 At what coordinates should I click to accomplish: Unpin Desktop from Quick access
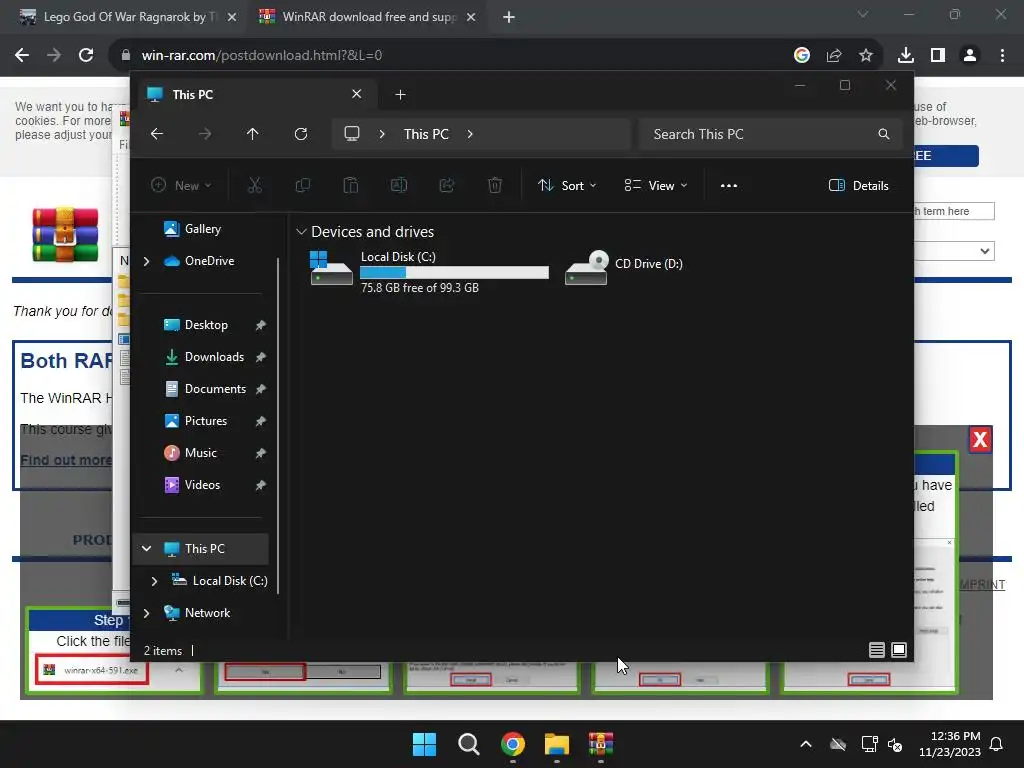(x=261, y=325)
